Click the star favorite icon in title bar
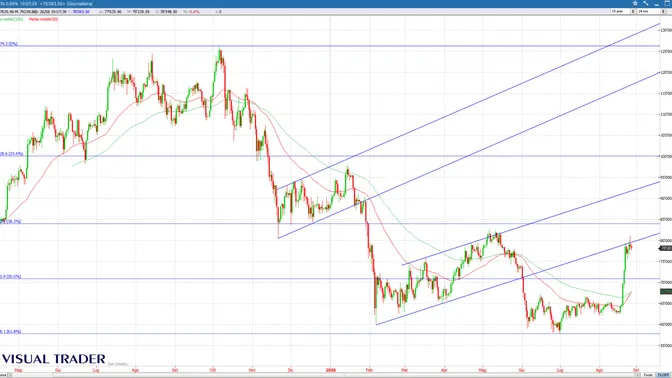Image resolution: width=672 pixels, height=378 pixels. (635, 3)
